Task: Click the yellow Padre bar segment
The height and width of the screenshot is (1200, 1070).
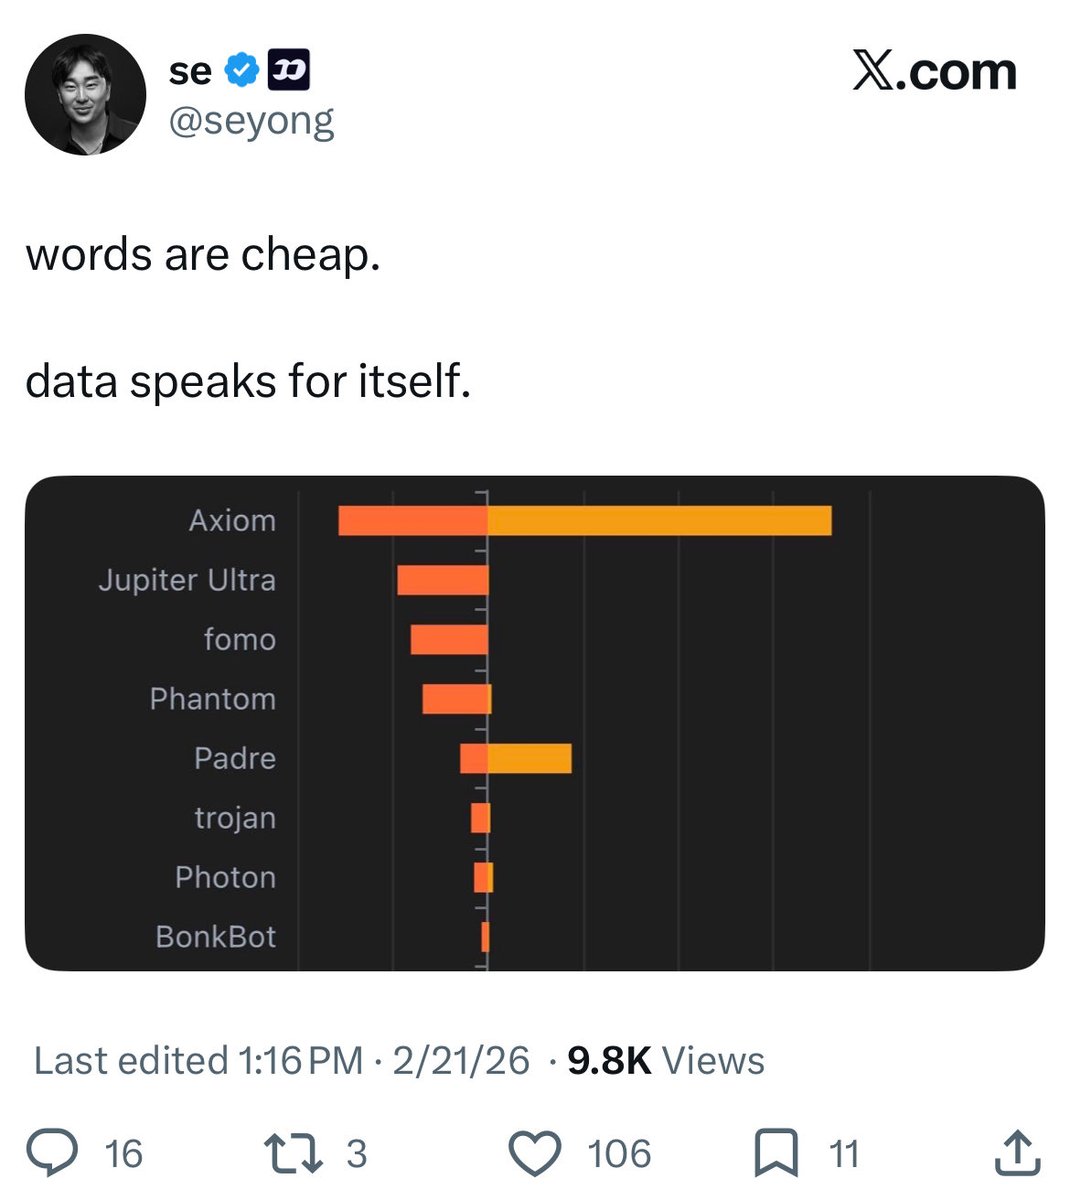Action: [x=530, y=758]
